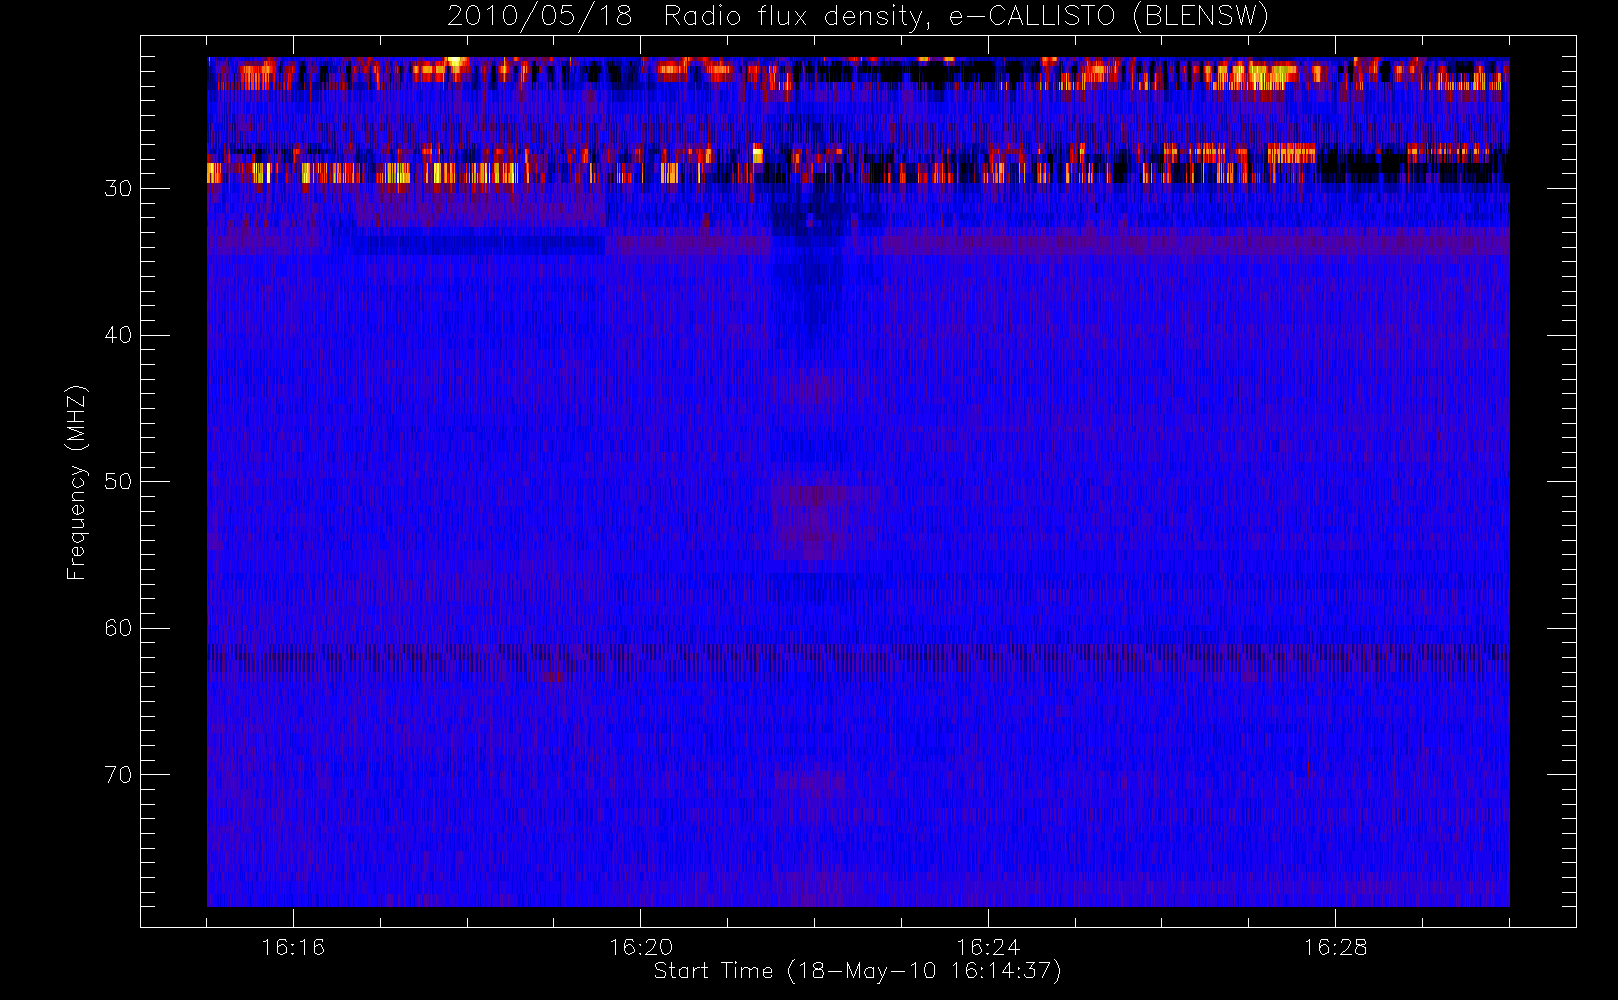
Task: Click the plot title 'Radio flux density, e-CALLISTO (BLENSW)'
Action: (x=966, y=17)
